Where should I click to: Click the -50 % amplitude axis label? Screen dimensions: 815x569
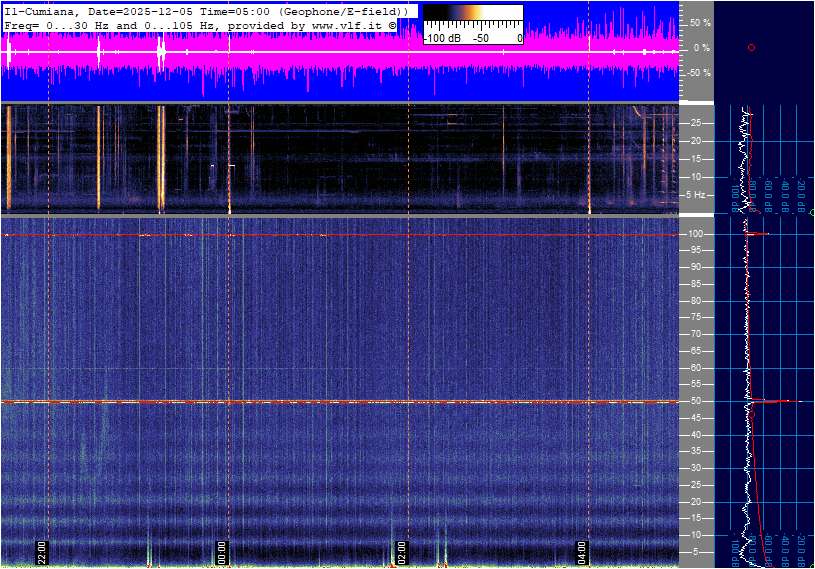click(698, 73)
